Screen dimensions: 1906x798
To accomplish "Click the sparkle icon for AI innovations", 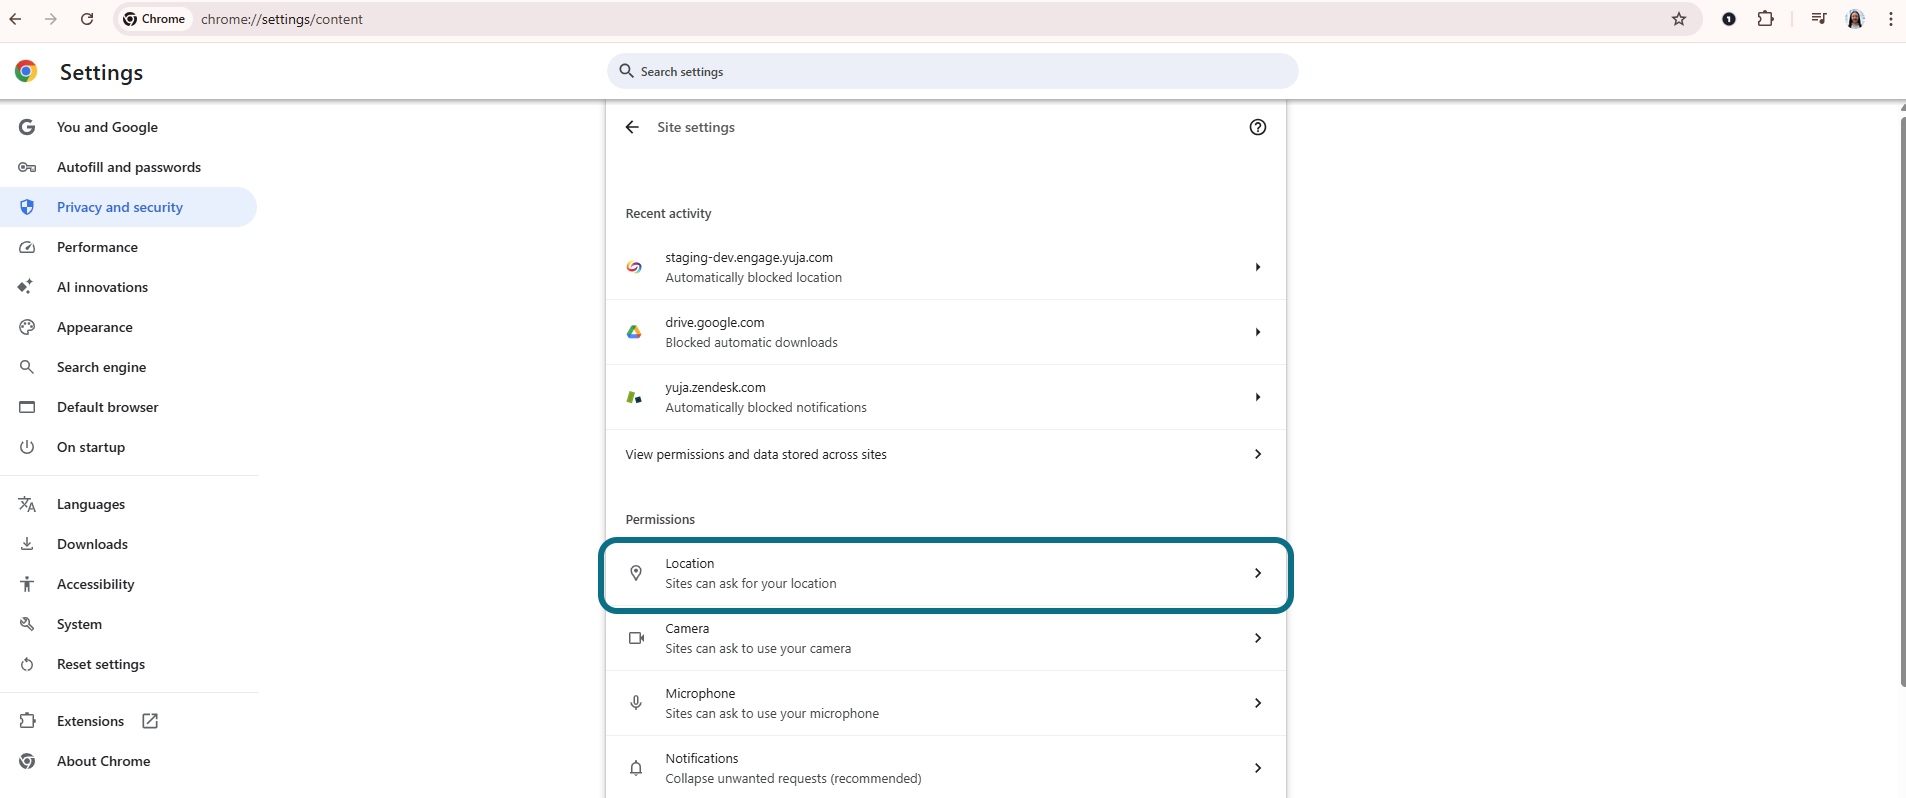I will pyautogui.click(x=26, y=287).
